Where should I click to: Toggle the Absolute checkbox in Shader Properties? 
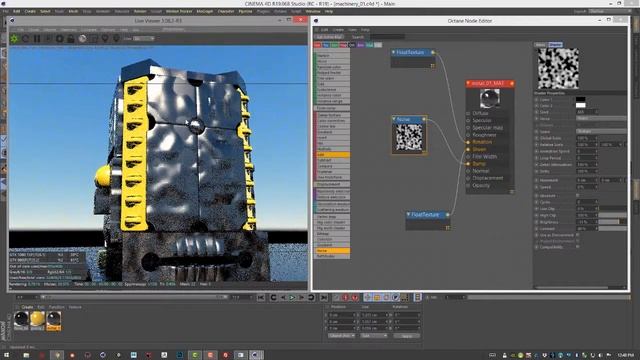[x=578, y=196]
